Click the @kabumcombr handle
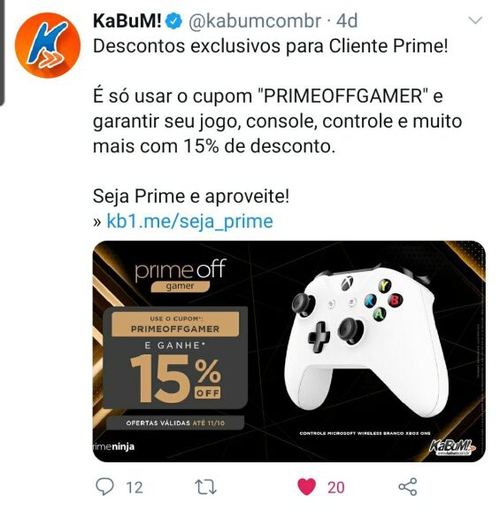 tap(255, 21)
